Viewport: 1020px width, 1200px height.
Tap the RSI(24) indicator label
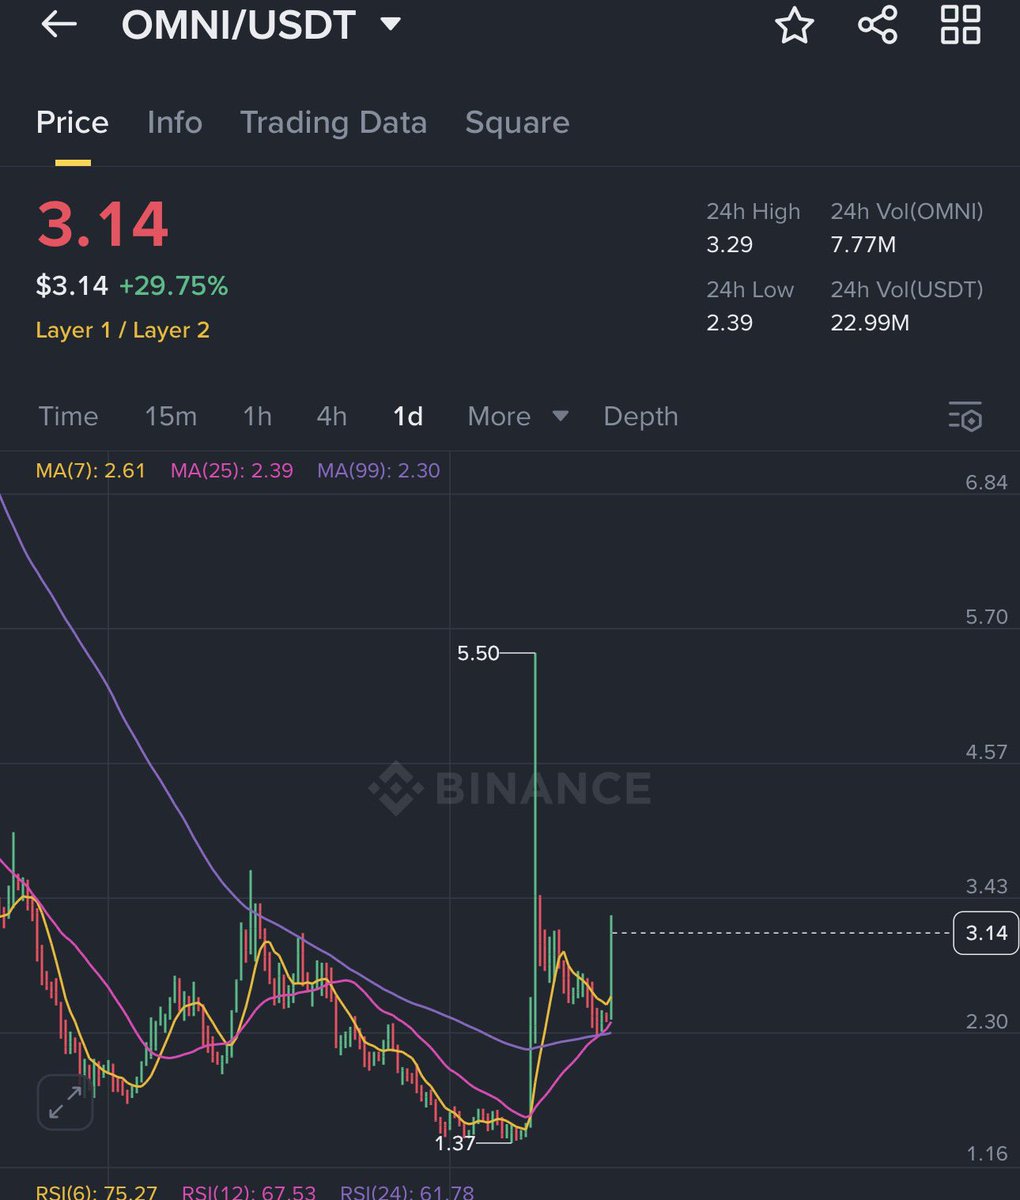[x=407, y=1192]
